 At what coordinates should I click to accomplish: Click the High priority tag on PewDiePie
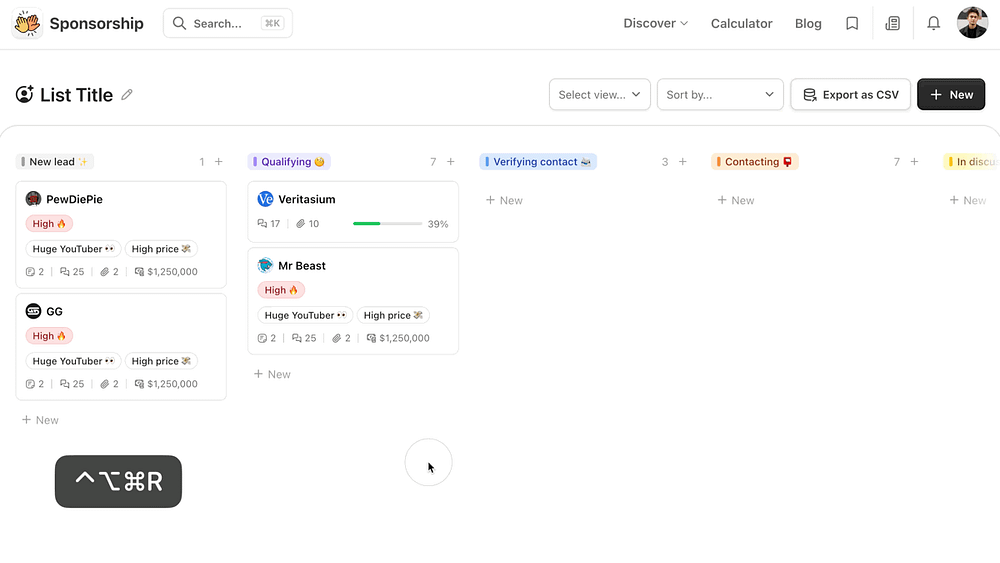(x=49, y=224)
